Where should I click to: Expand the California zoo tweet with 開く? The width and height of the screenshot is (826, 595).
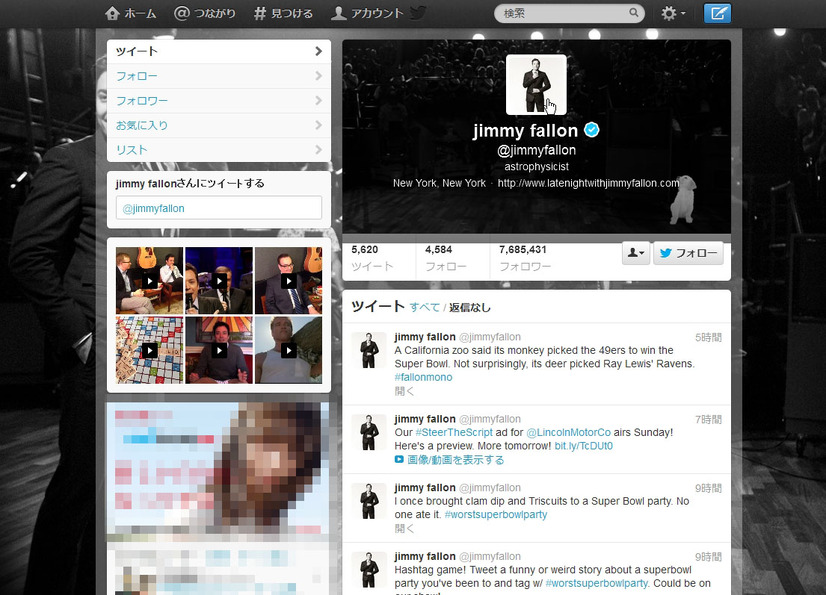click(404, 391)
